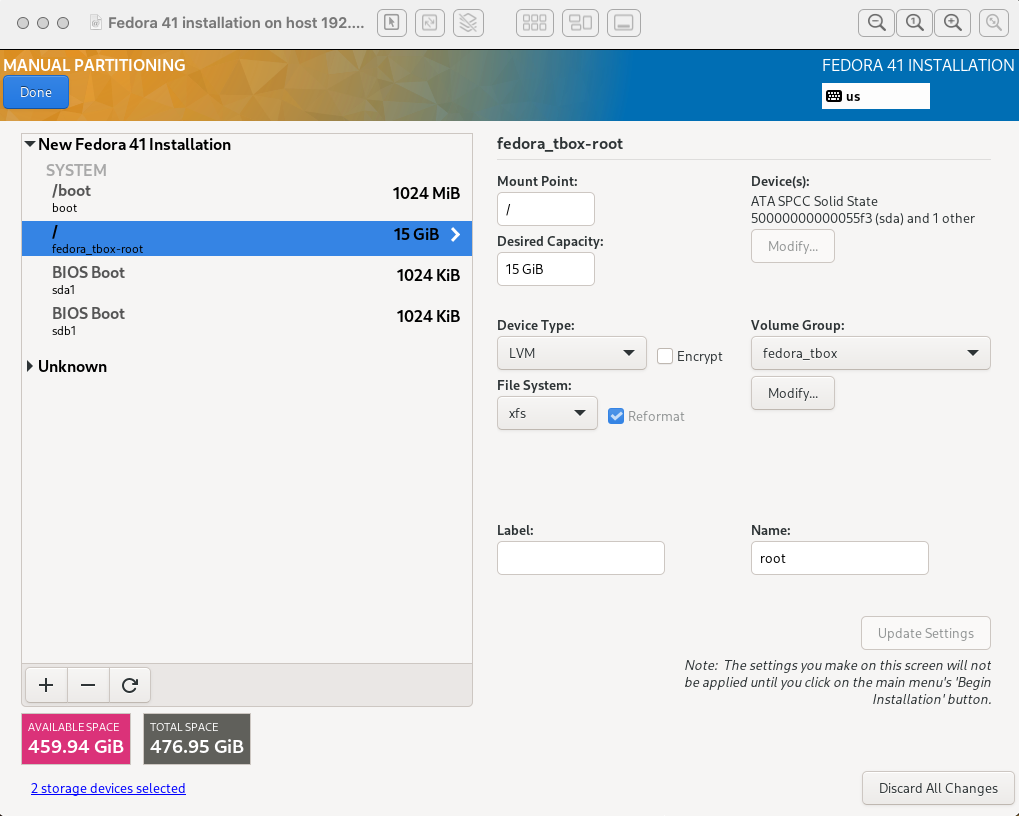Click the FEDORA 41 INSTALLATION title text
This screenshot has width=1019, height=816.
918,65
